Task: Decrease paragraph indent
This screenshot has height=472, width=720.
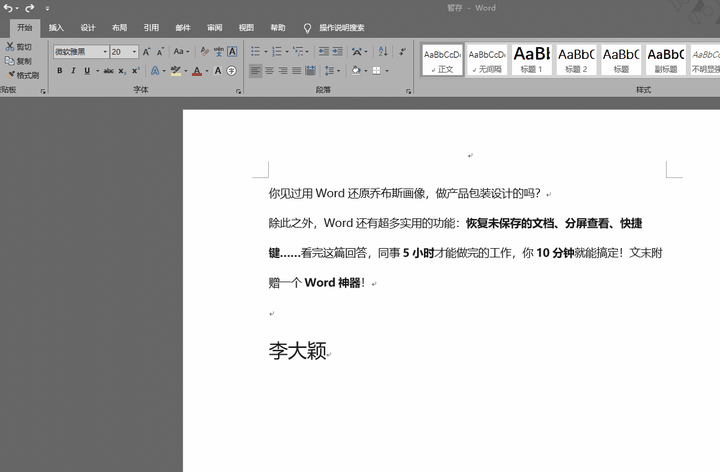Action: click(x=324, y=51)
